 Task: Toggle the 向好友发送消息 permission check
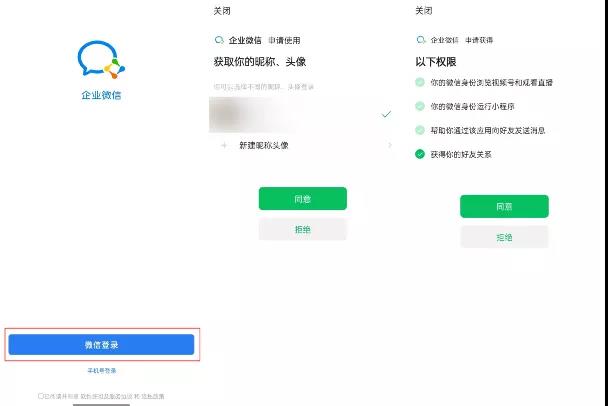[x=420, y=130]
